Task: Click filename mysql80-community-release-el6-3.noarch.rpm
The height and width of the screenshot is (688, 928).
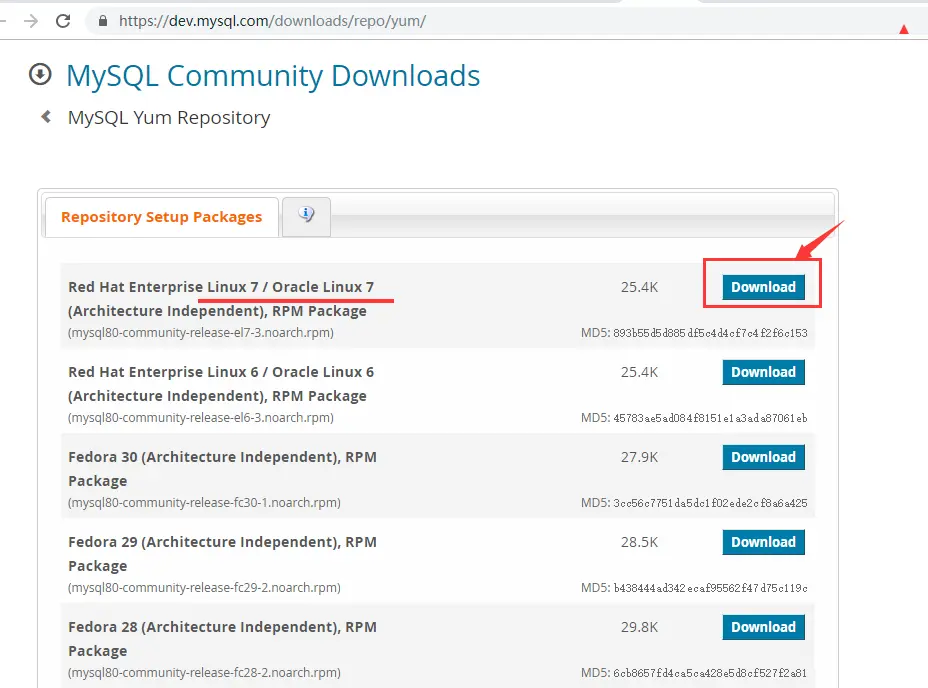Action: coord(201,418)
